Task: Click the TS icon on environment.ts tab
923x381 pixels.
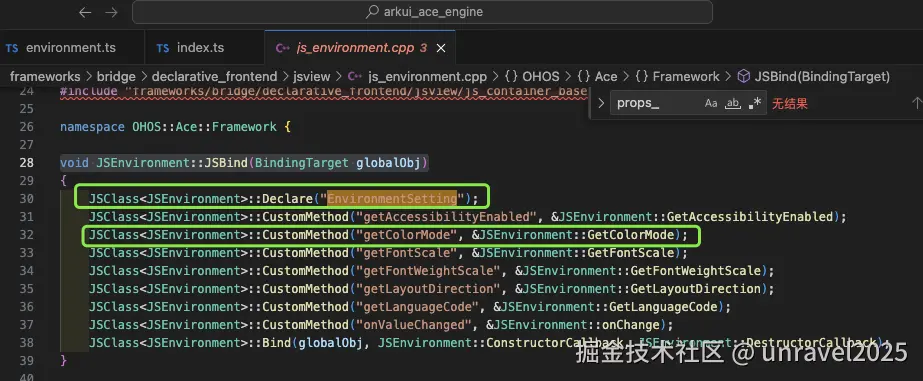Action: click(x=12, y=48)
